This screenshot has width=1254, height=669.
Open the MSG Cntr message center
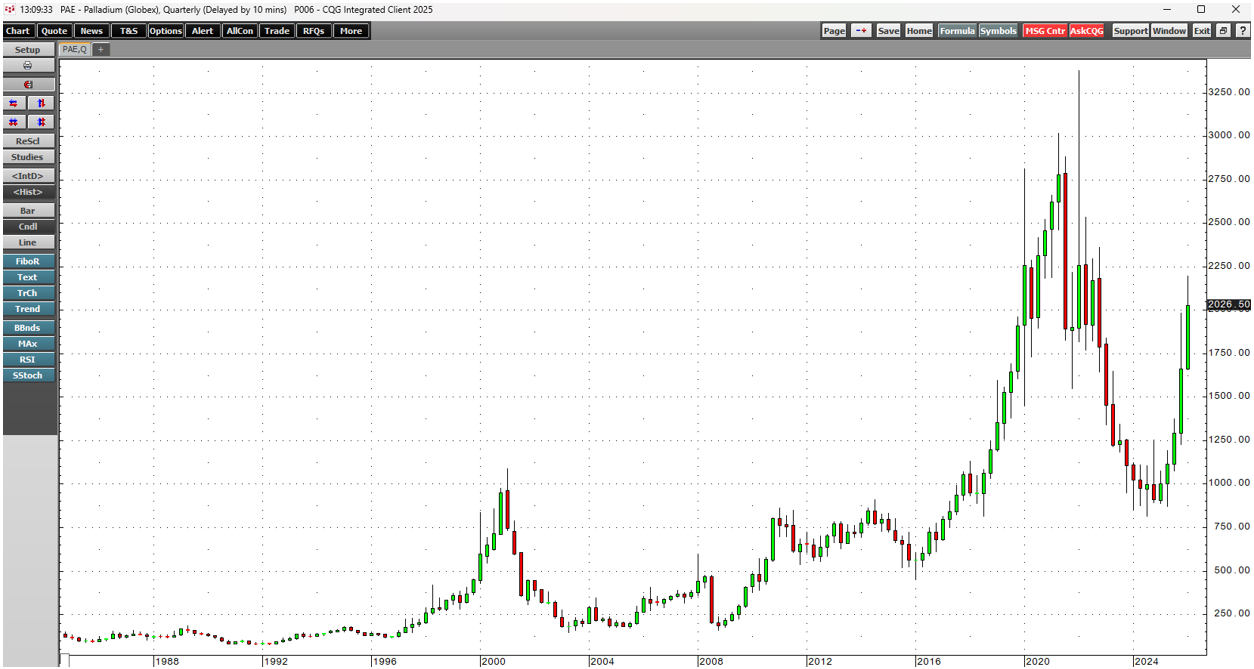tap(1044, 31)
